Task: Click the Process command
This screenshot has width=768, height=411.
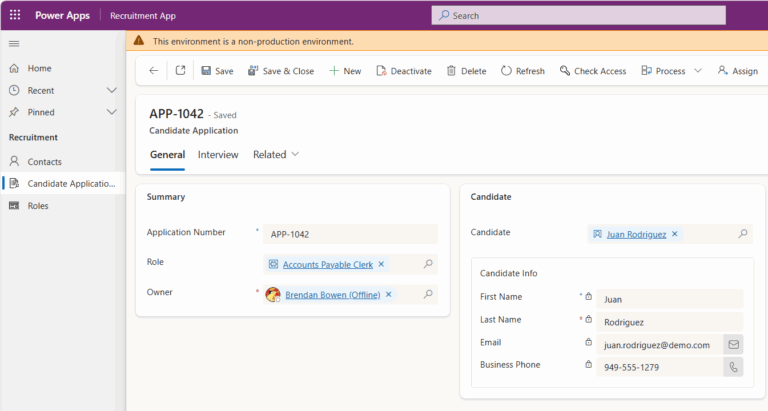Action: pos(663,71)
